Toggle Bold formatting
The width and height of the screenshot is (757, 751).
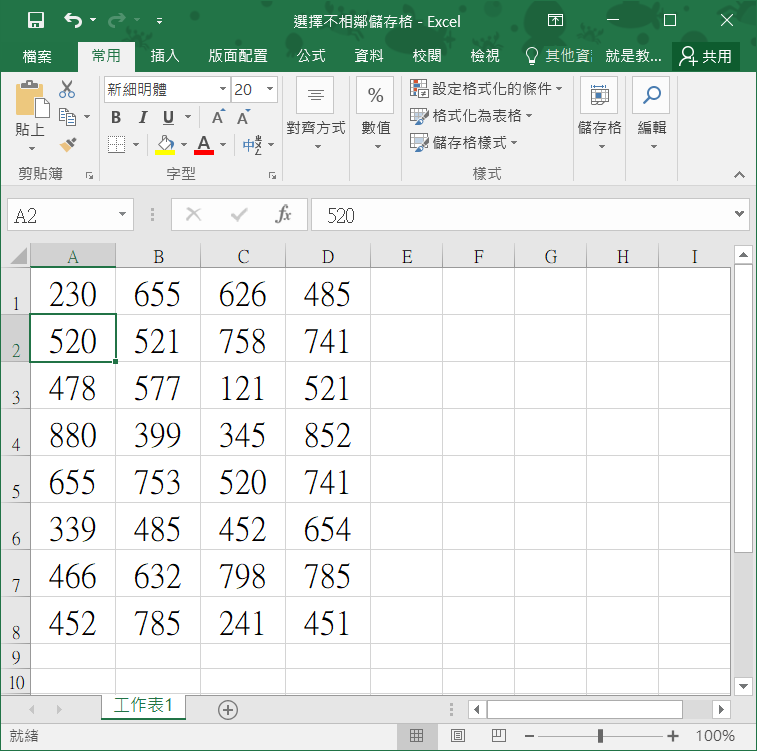[x=116, y=117]
